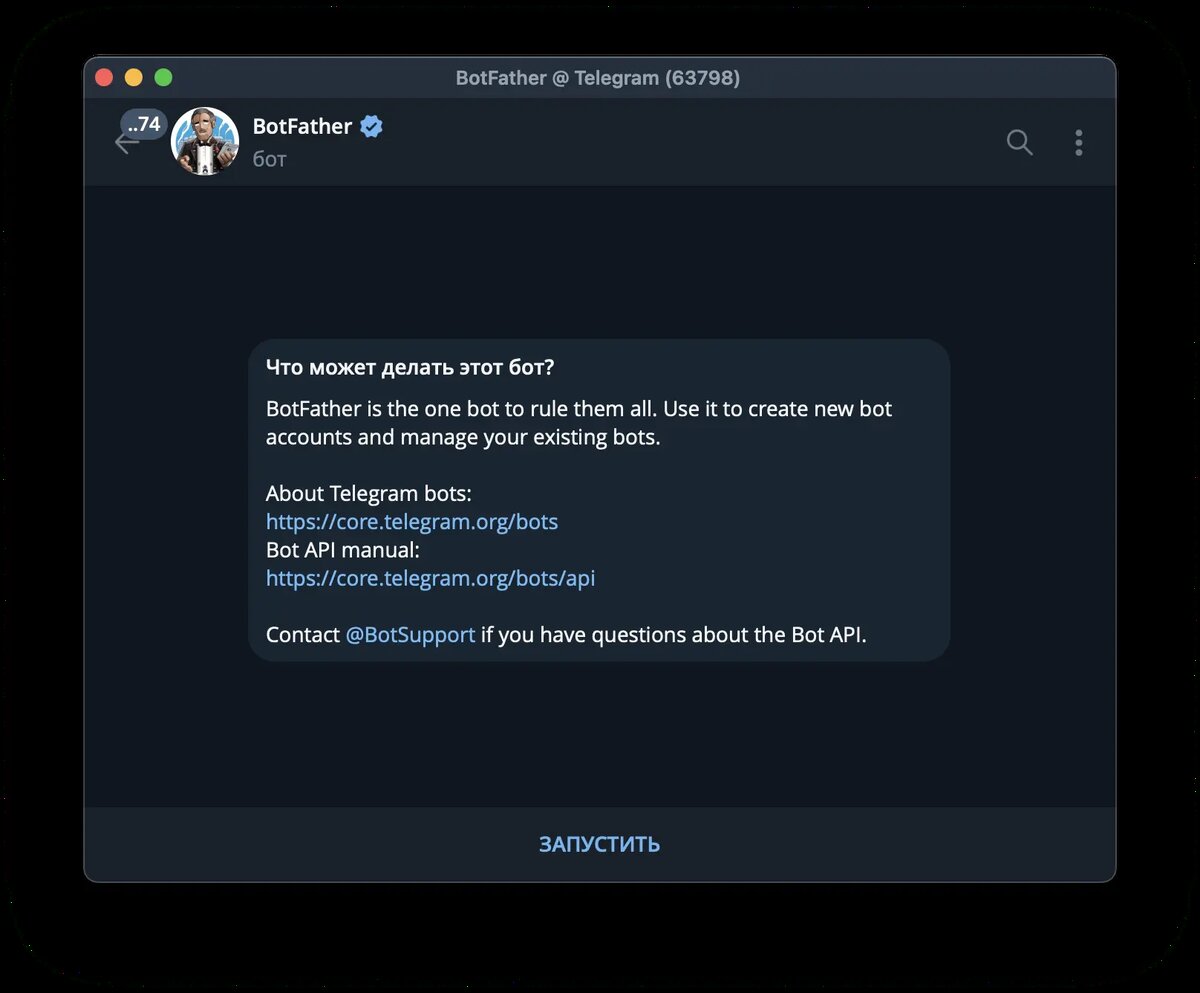The height and width of the screenshot is (993, 1200).
Task: Click the ЗАПУСТИТЬ start button
Action: pos(599,844)
